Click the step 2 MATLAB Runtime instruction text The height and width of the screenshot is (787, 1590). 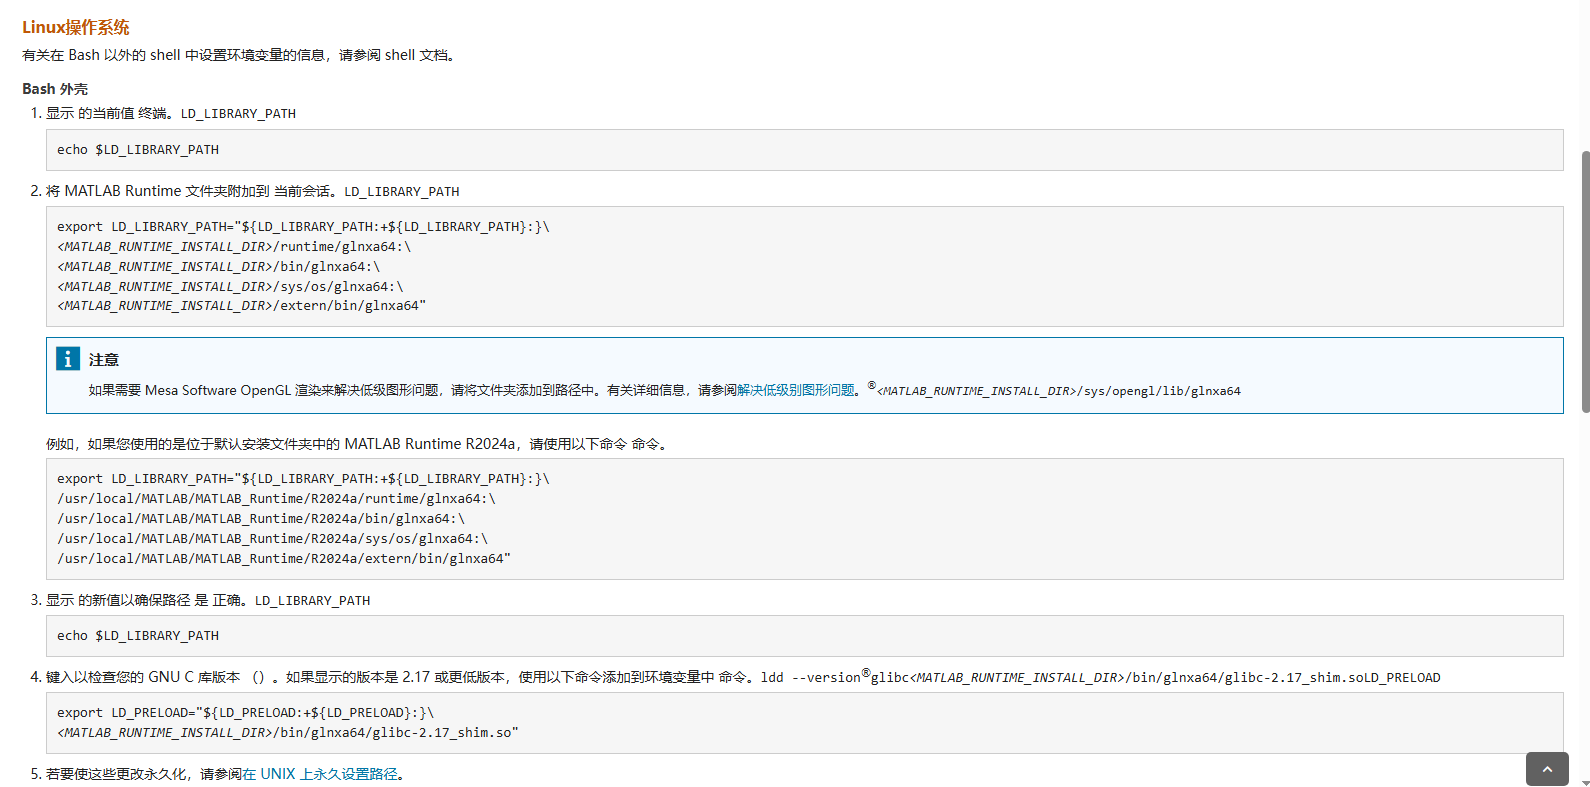253,191
